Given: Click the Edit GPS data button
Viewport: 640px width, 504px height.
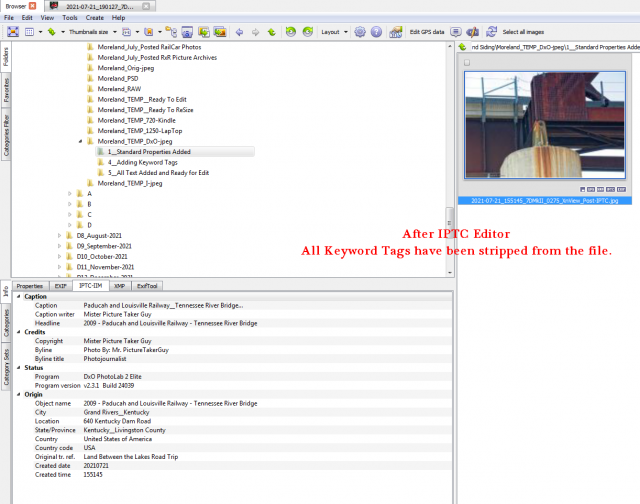Looking at the screenshot, I should (x=427, y=32).
